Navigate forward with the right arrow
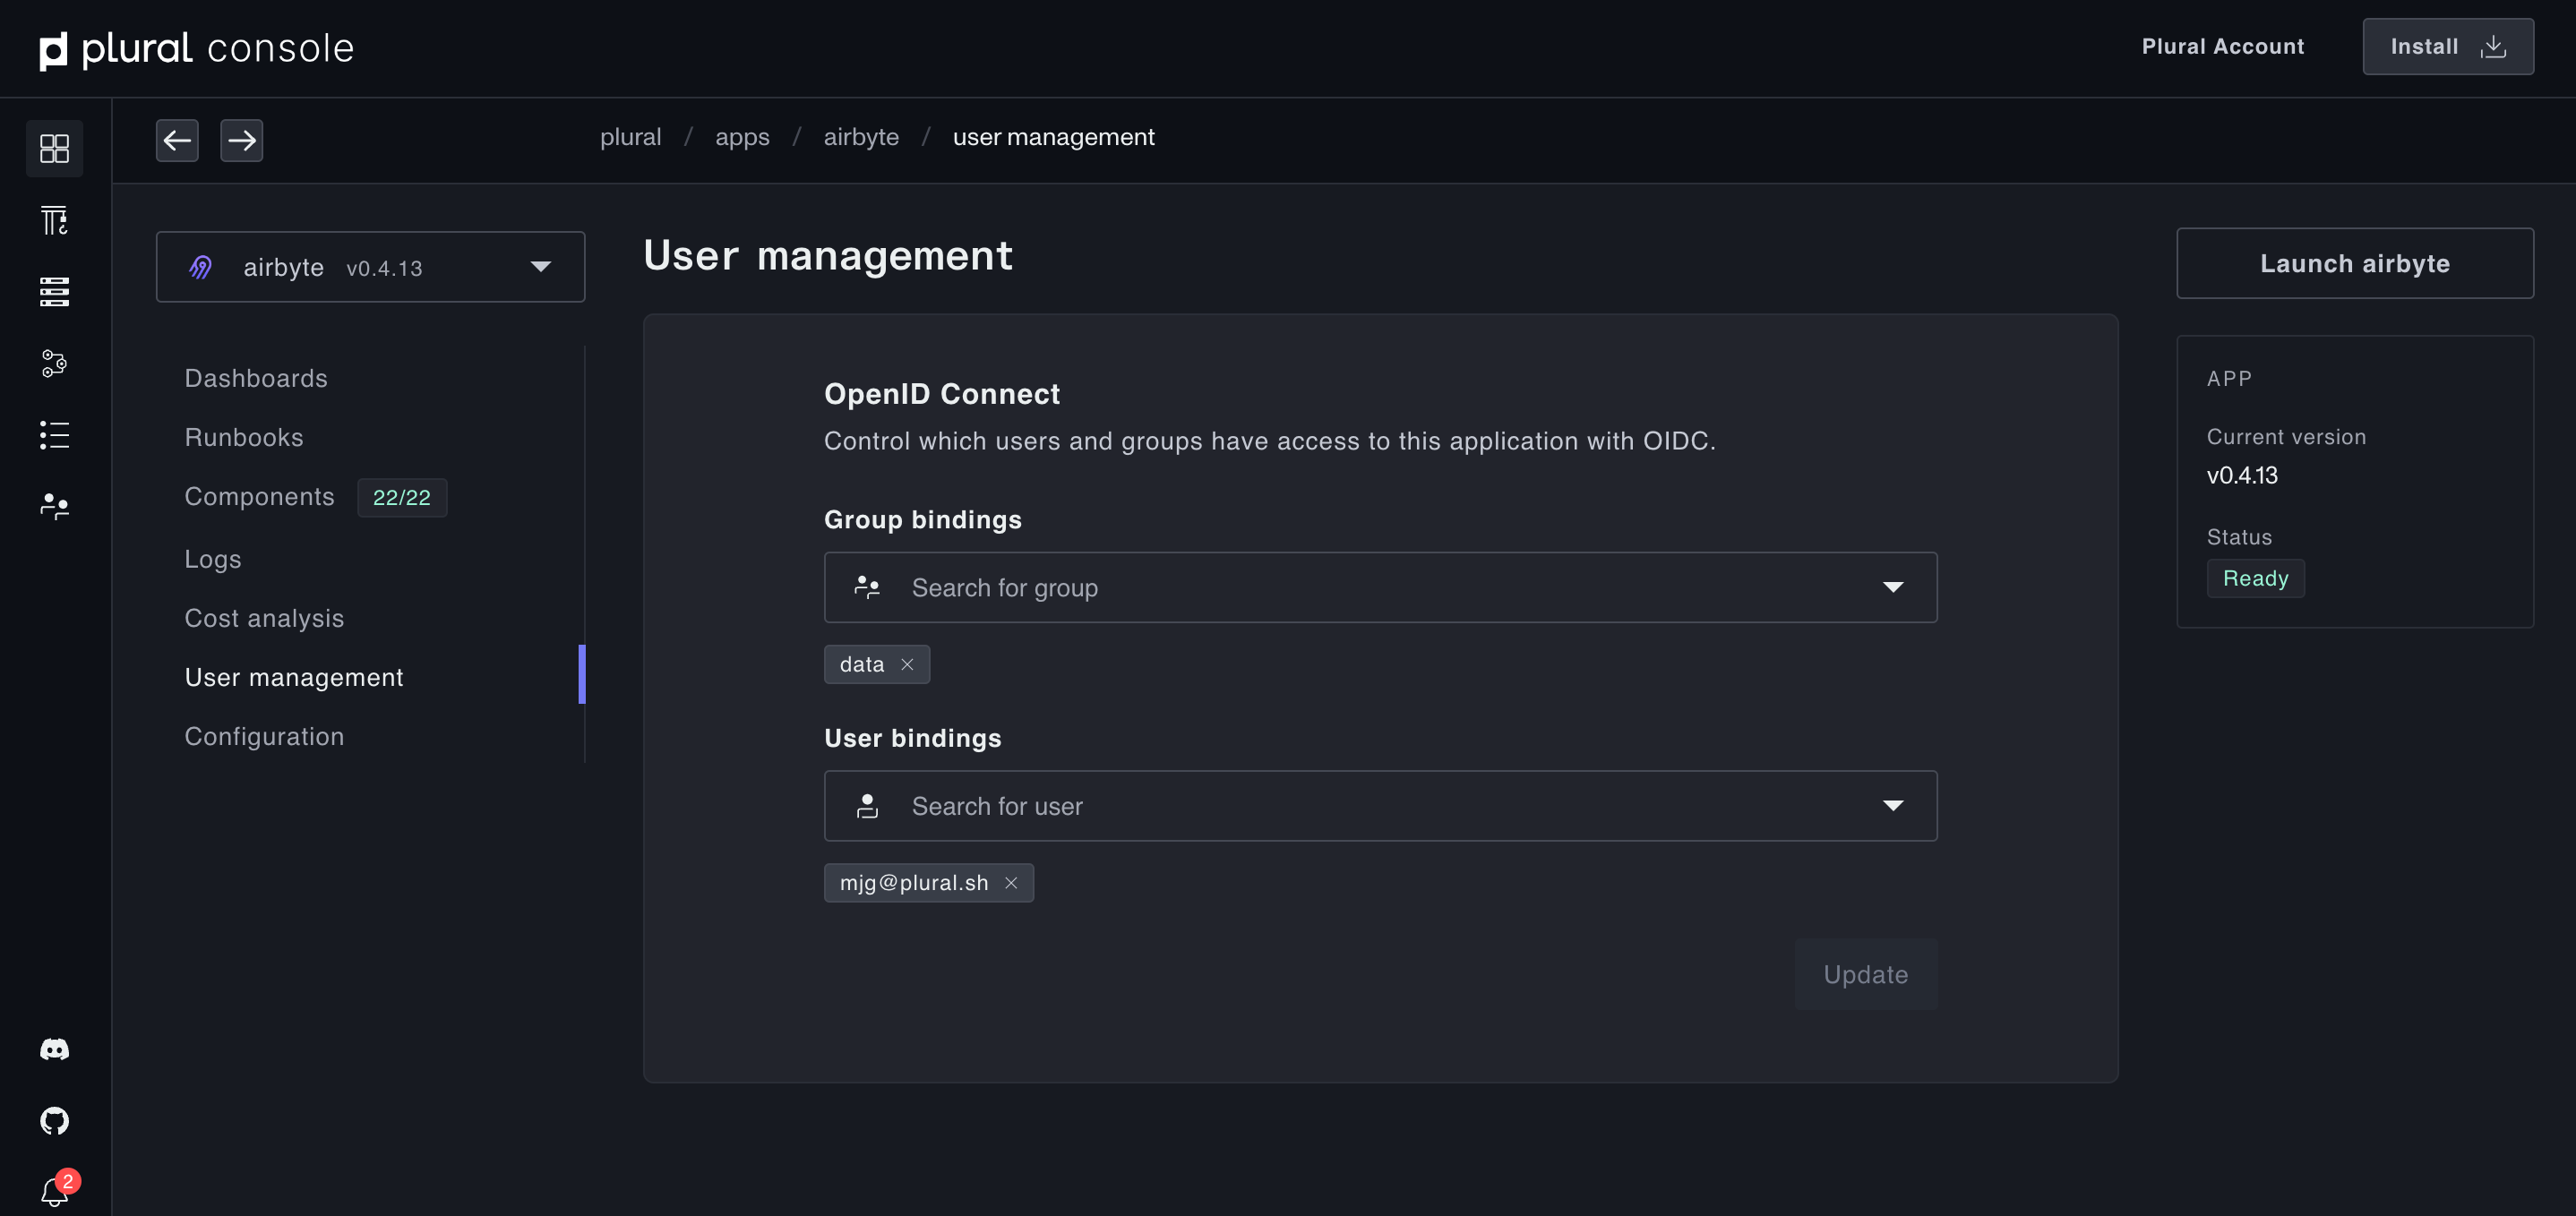This screenshot has width=2576, height=1216. 241,140
